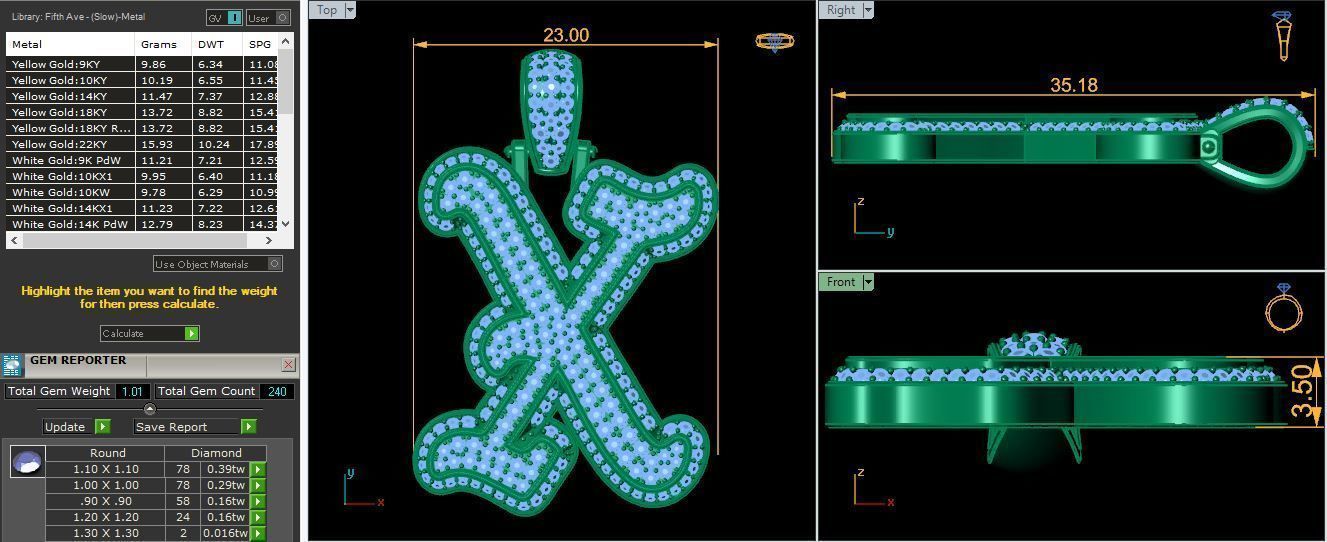The height and width of the screenshot is (542, 1327).
Task: Select the Yellow Gold:14KY row
Action: [142, 96]
